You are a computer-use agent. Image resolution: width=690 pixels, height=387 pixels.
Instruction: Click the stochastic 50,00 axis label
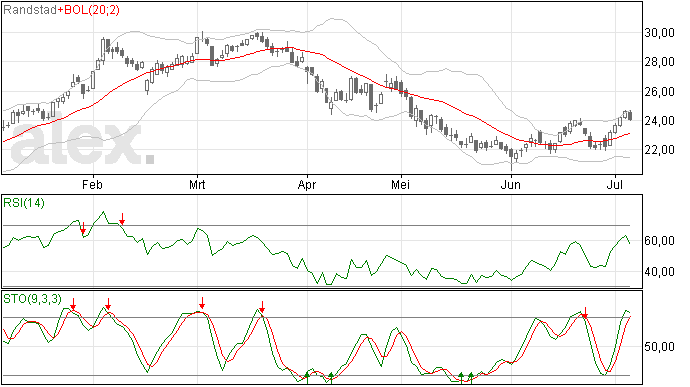tap(659, 347)
